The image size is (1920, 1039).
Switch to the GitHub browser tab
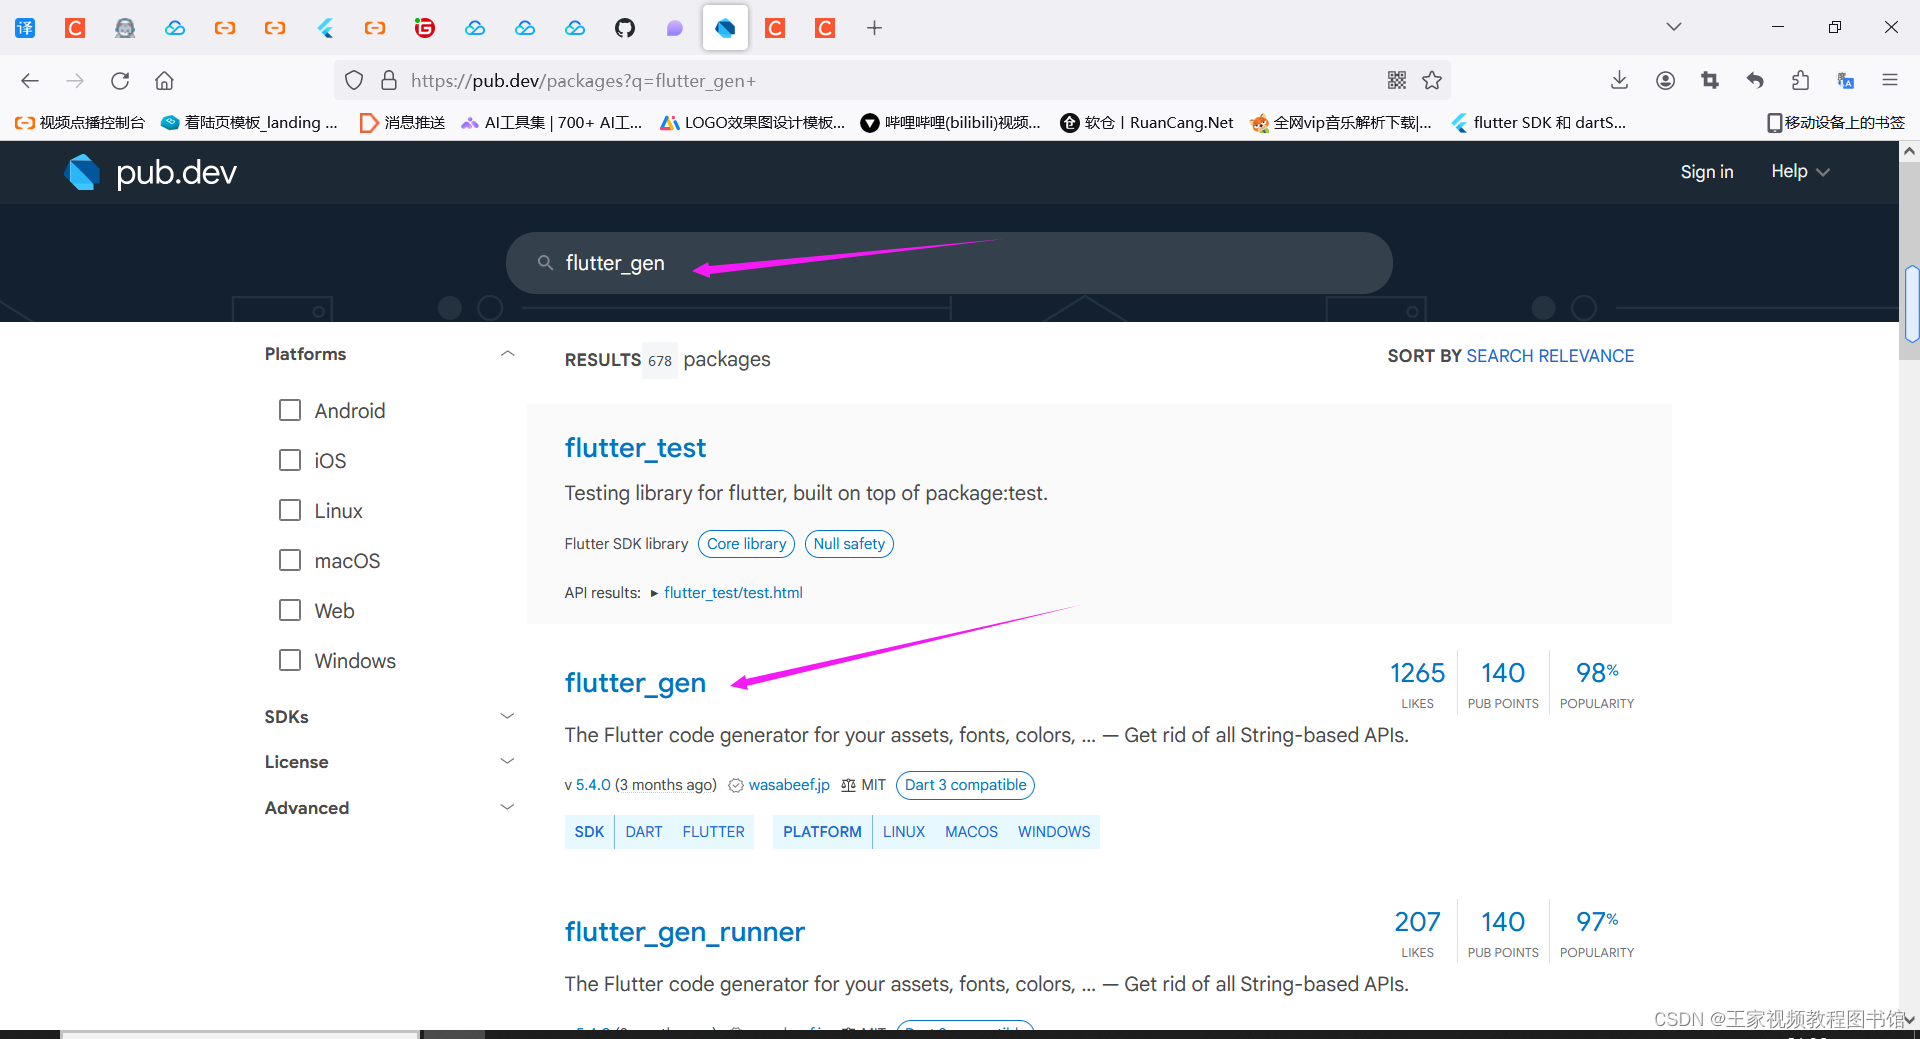click(624, 27)
